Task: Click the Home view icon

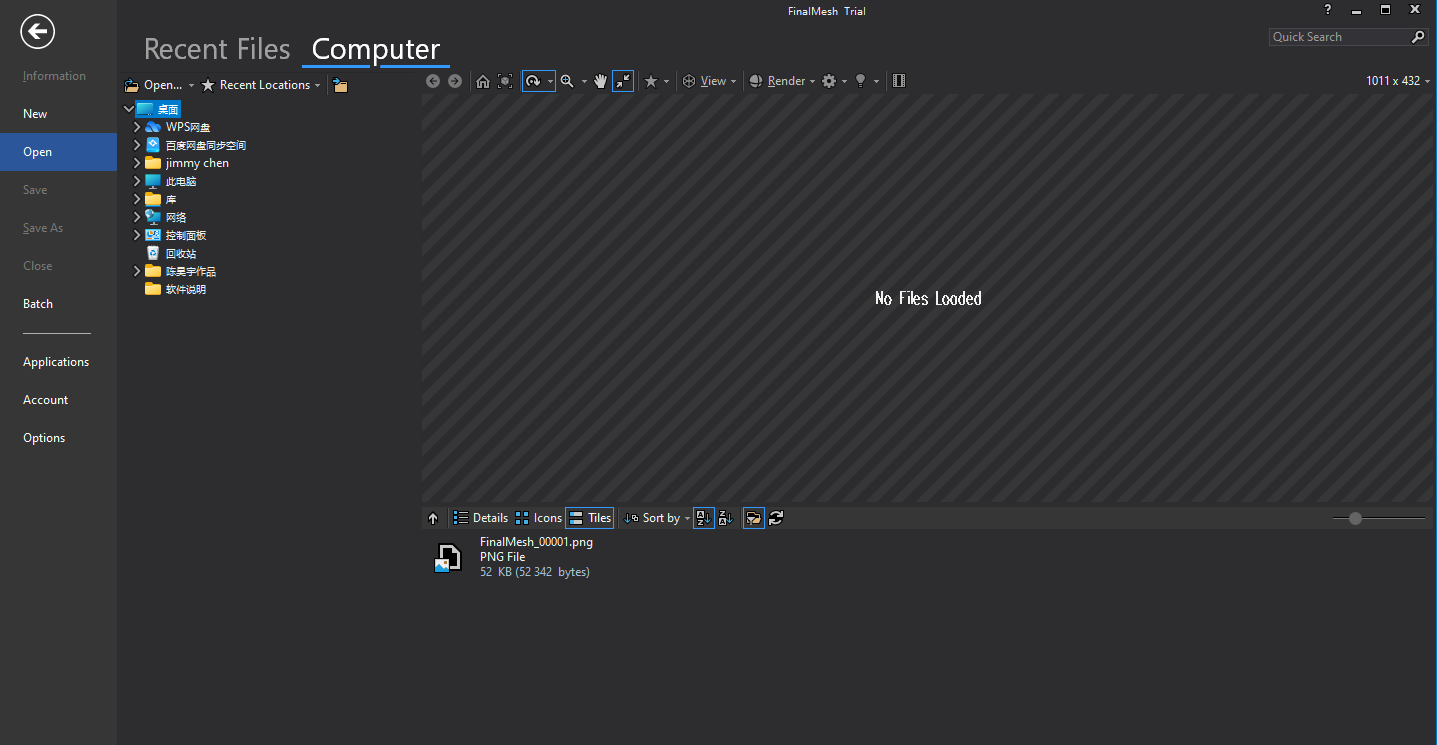Action: pos(482,81)
